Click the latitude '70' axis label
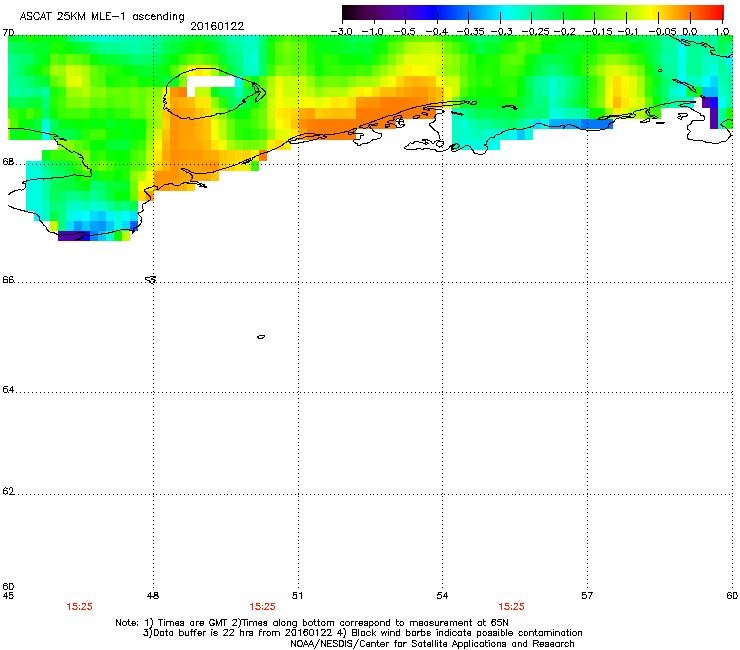This screenshot has height=650, width=740. point(8,33)
